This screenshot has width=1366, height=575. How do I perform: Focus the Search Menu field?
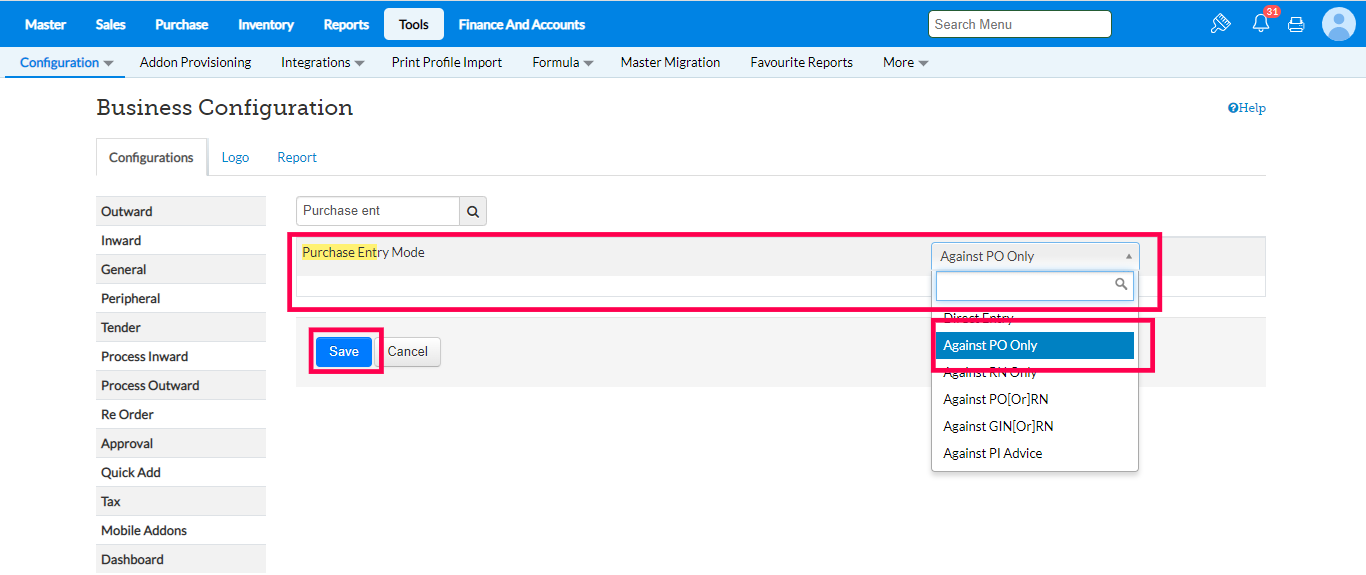click(1019, 24)
